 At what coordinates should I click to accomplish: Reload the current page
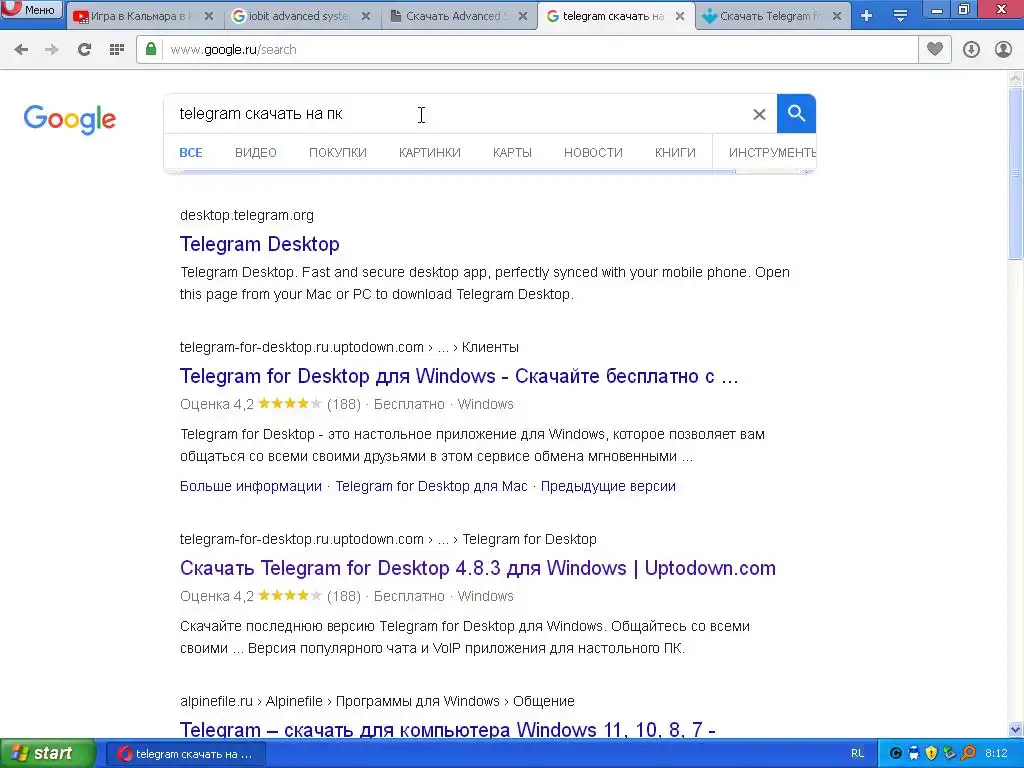[84, 50]
